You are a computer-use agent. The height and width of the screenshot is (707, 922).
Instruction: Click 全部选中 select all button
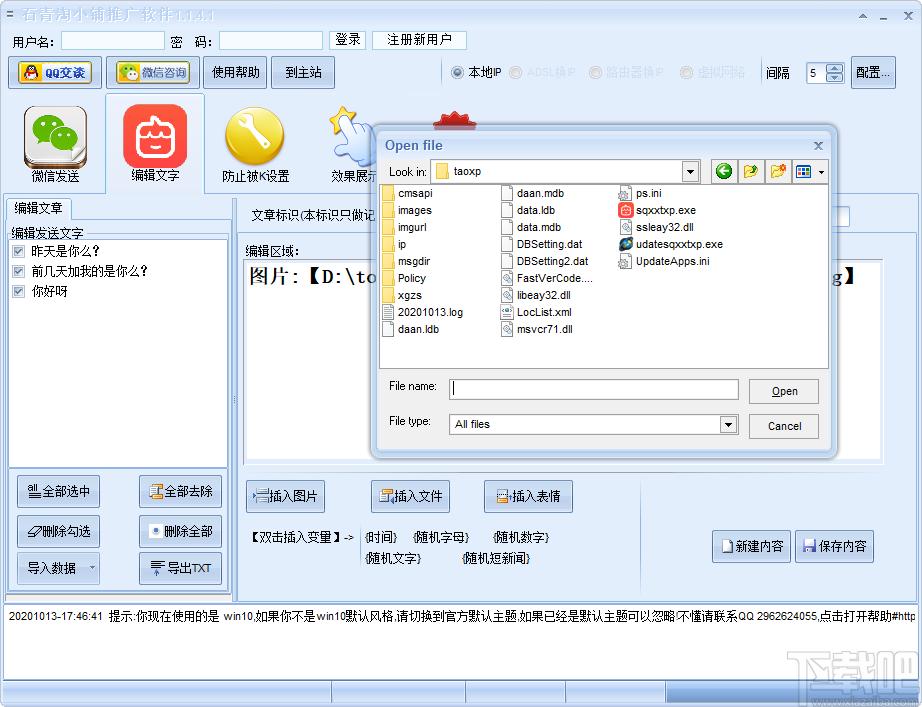(x=58, y=491)
